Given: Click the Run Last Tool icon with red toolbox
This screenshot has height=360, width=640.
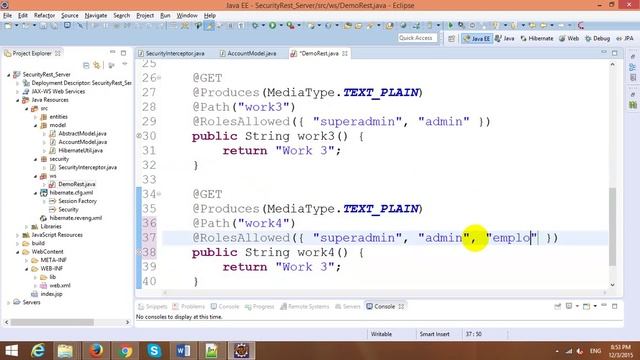Looking at the screenshot, I should (290, 26).
